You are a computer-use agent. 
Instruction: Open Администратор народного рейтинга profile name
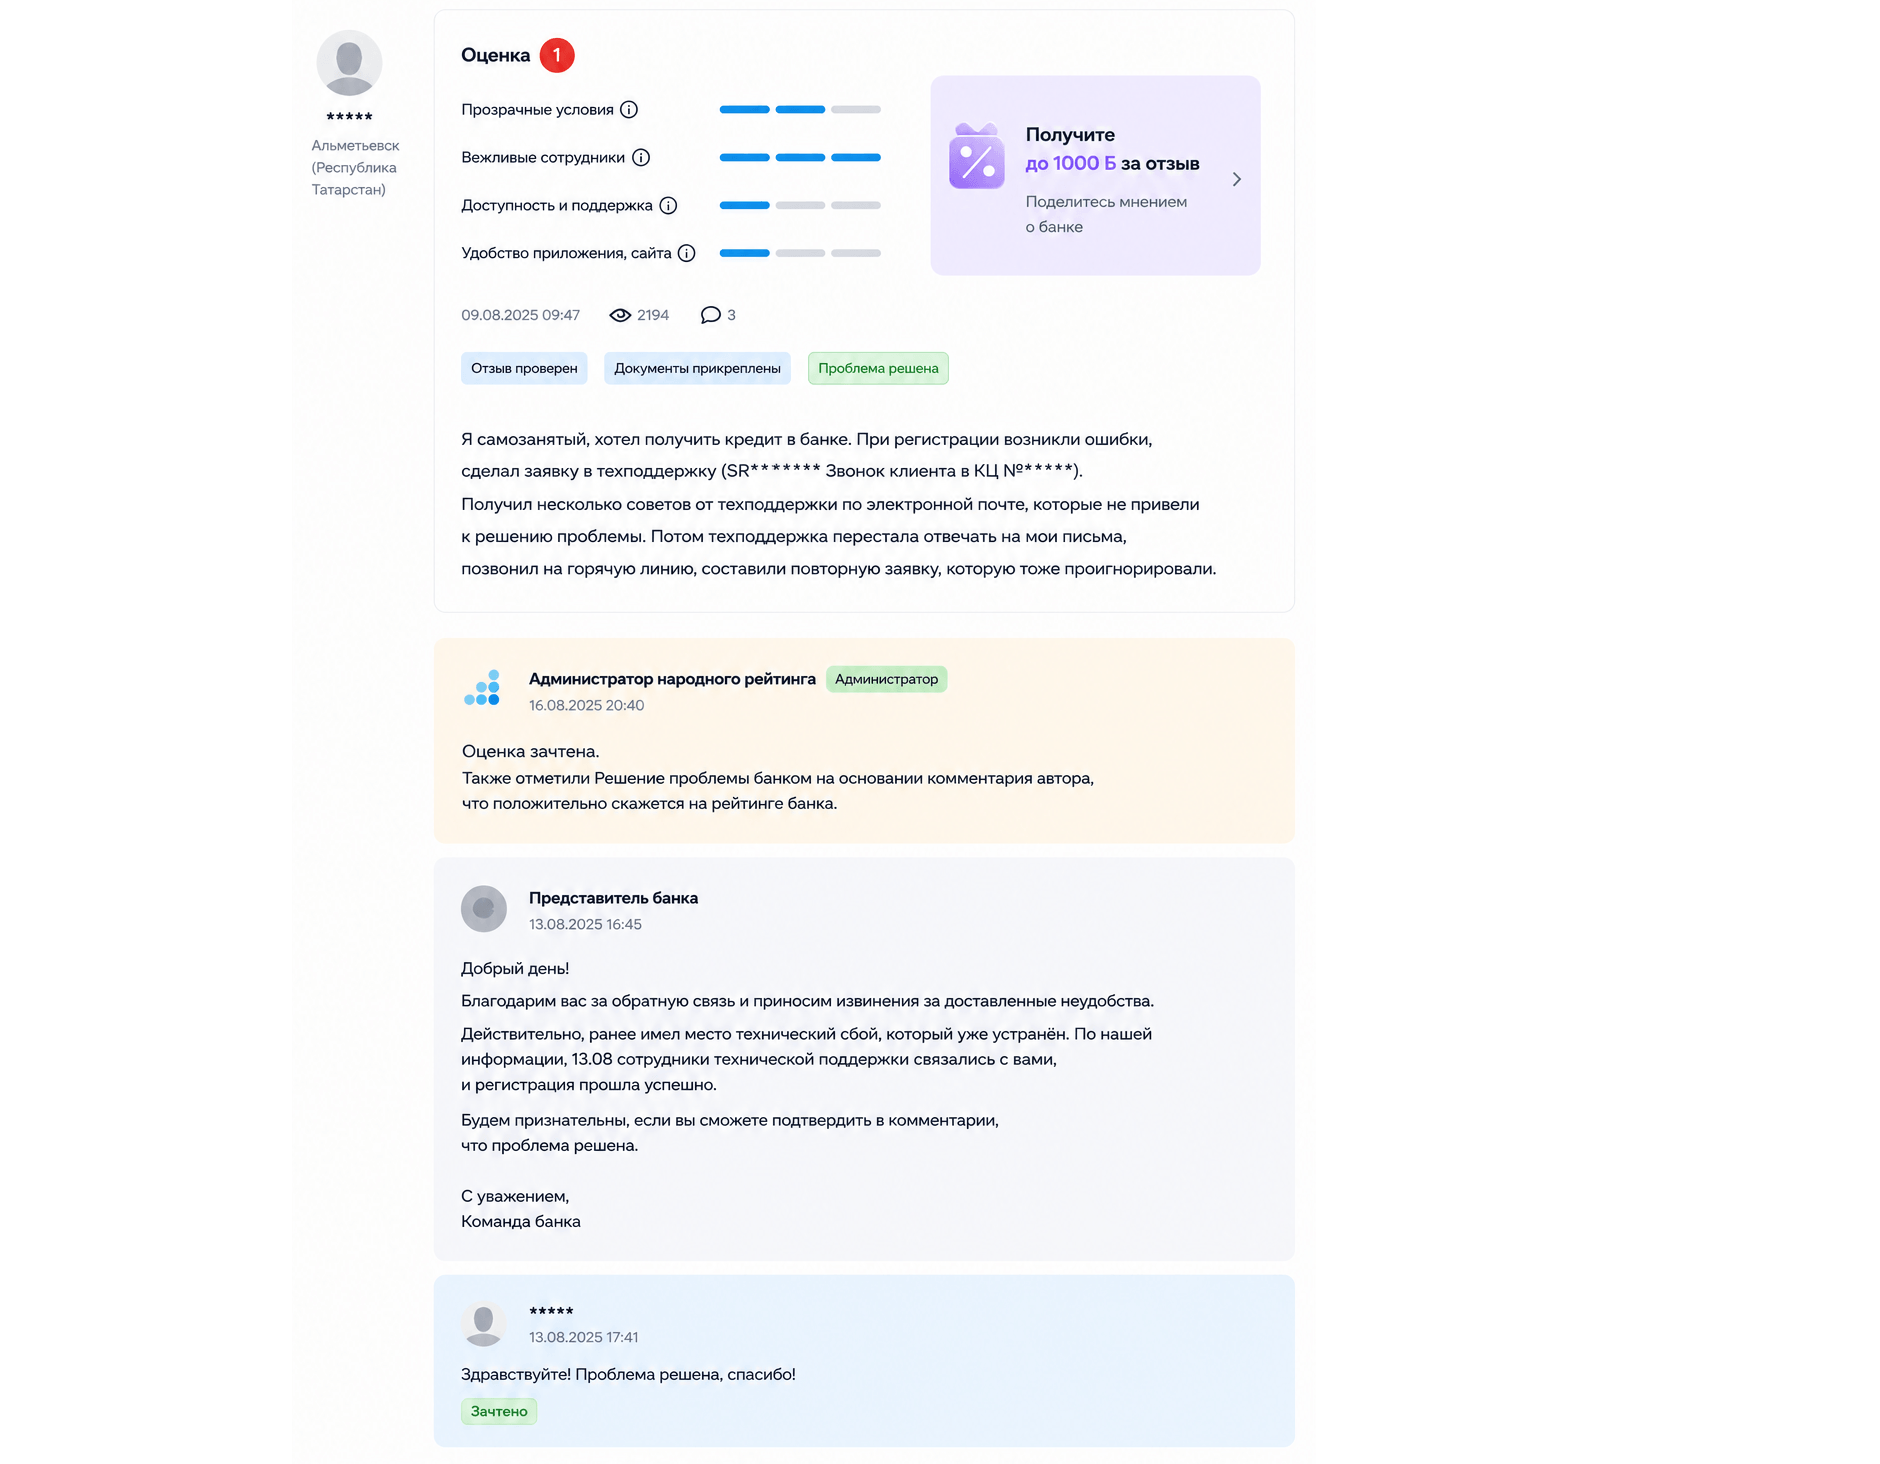pyautogui.click(x=672, y=680)
